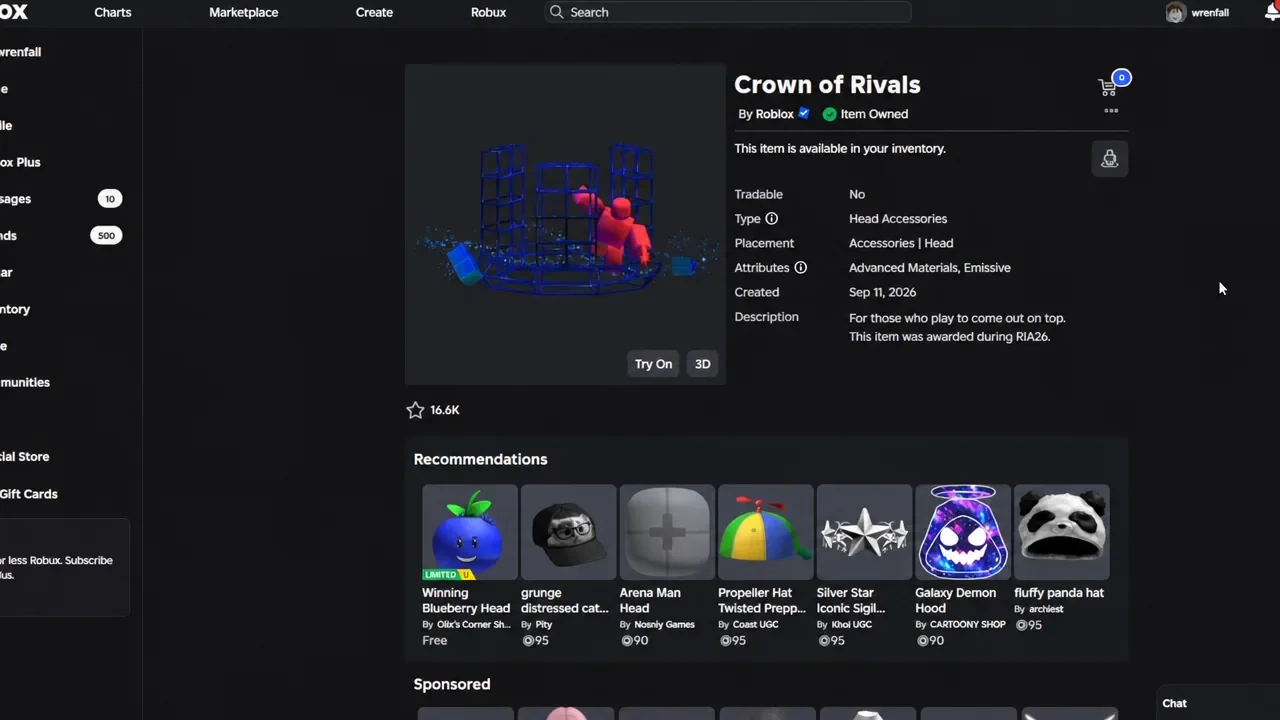Click the Sep 11, 2026 created date

[882, 292]
